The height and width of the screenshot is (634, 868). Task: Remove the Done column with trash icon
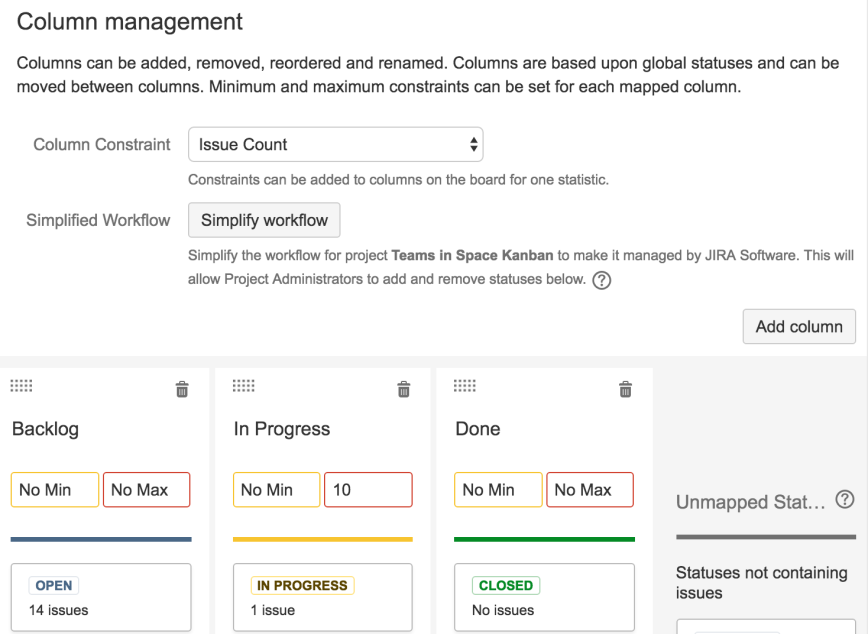[626, 389]
